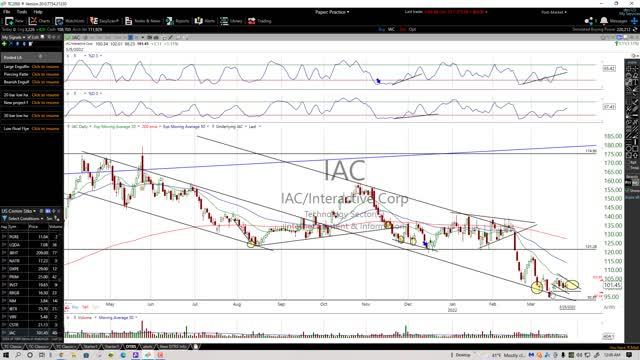The image size is (640, 360).
Task: Open Windows taskbar search
Action: coord(18,355)
